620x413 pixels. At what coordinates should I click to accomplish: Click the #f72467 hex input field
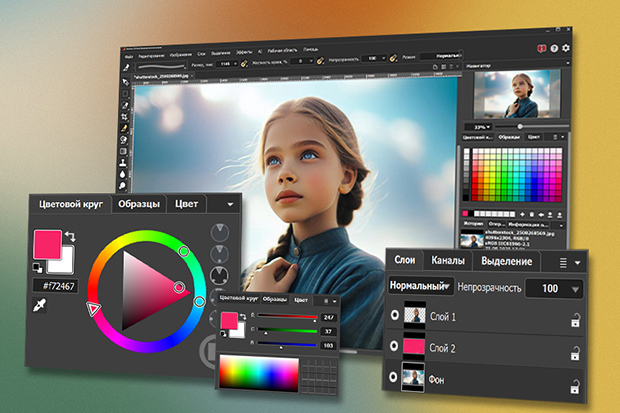pos(55,286)
